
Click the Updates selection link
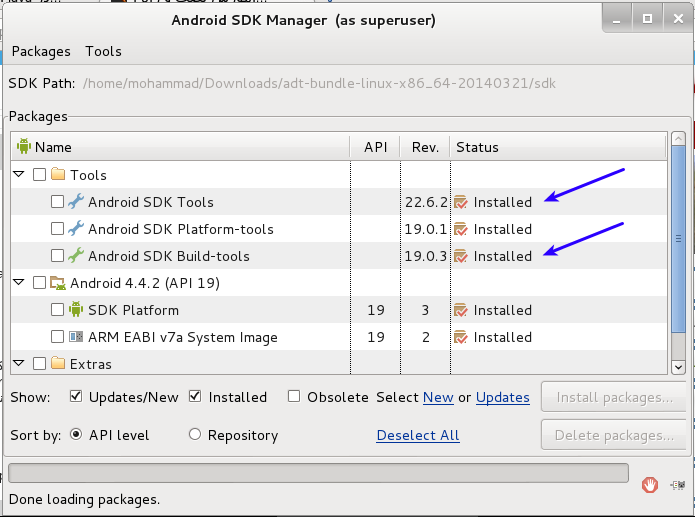tap(502, 397)
